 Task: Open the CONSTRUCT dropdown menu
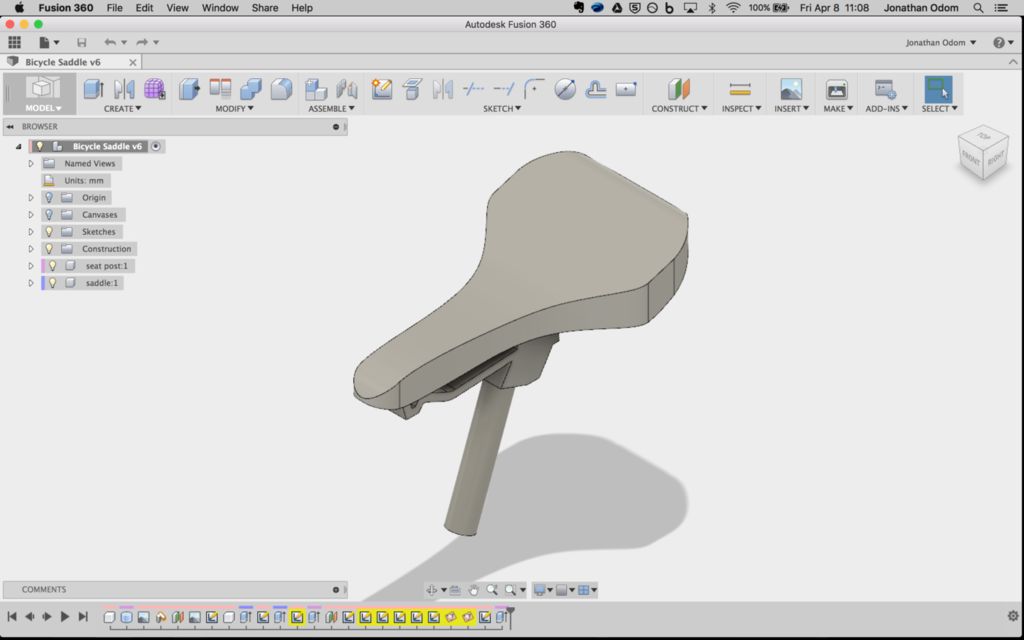[679, 108]
